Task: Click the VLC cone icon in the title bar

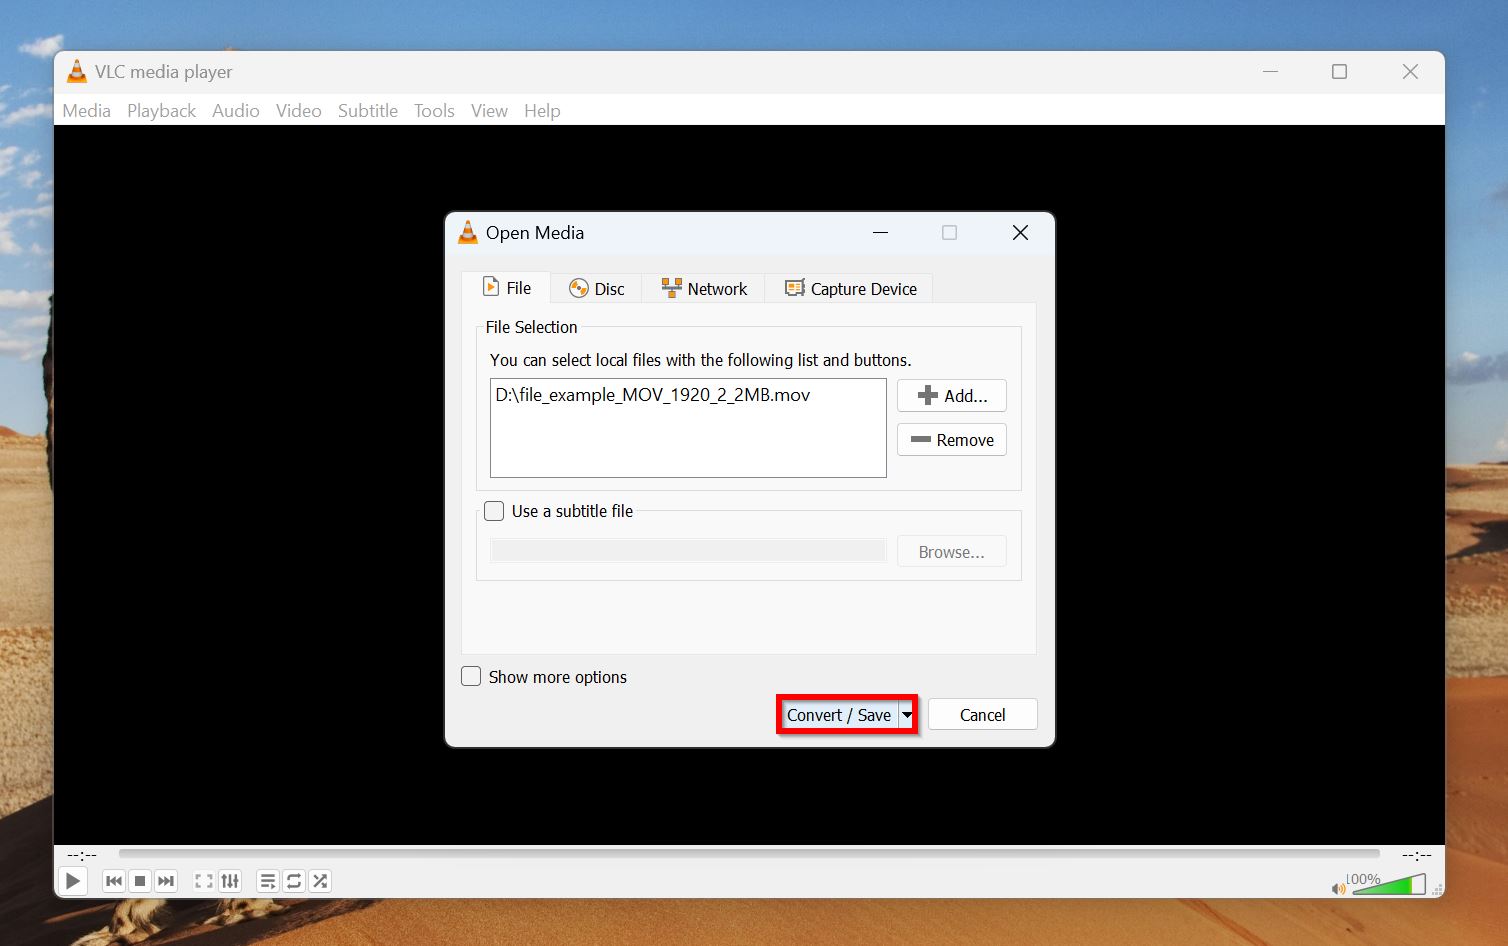Action: click(77, 72)
